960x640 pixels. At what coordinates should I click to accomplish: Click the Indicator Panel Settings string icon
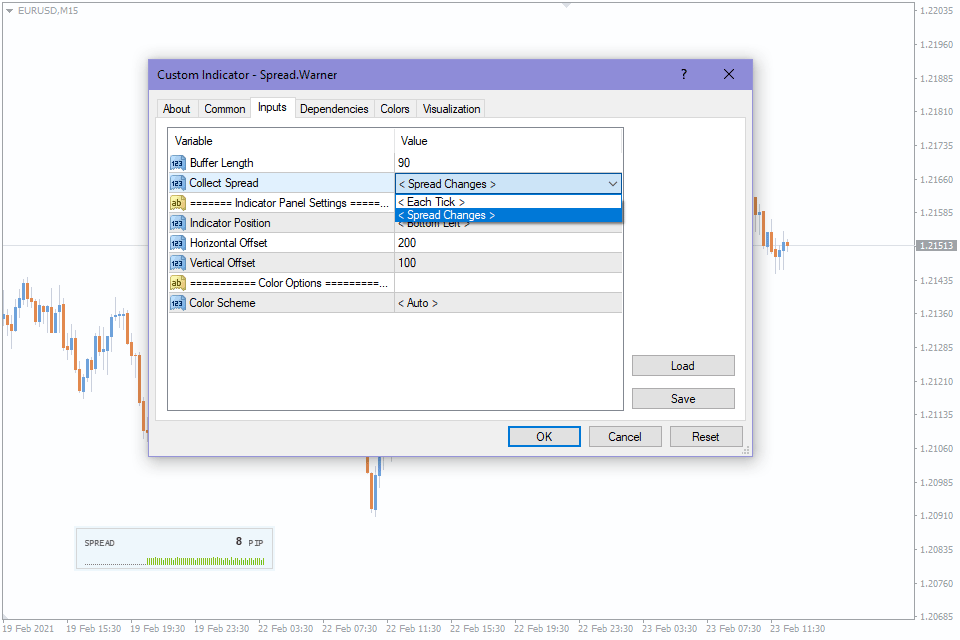(x=178, y=203)
